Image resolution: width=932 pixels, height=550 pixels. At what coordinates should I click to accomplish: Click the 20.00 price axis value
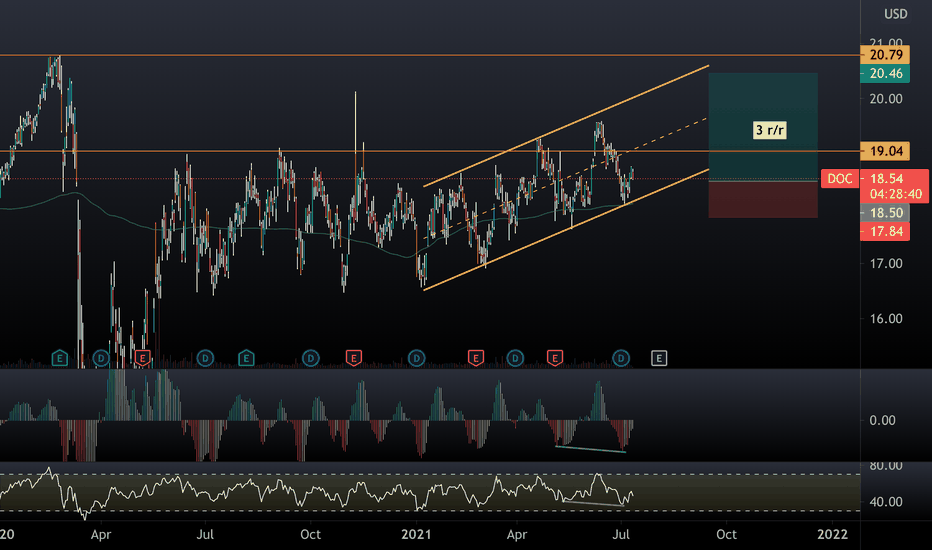(x=886, y=99)
